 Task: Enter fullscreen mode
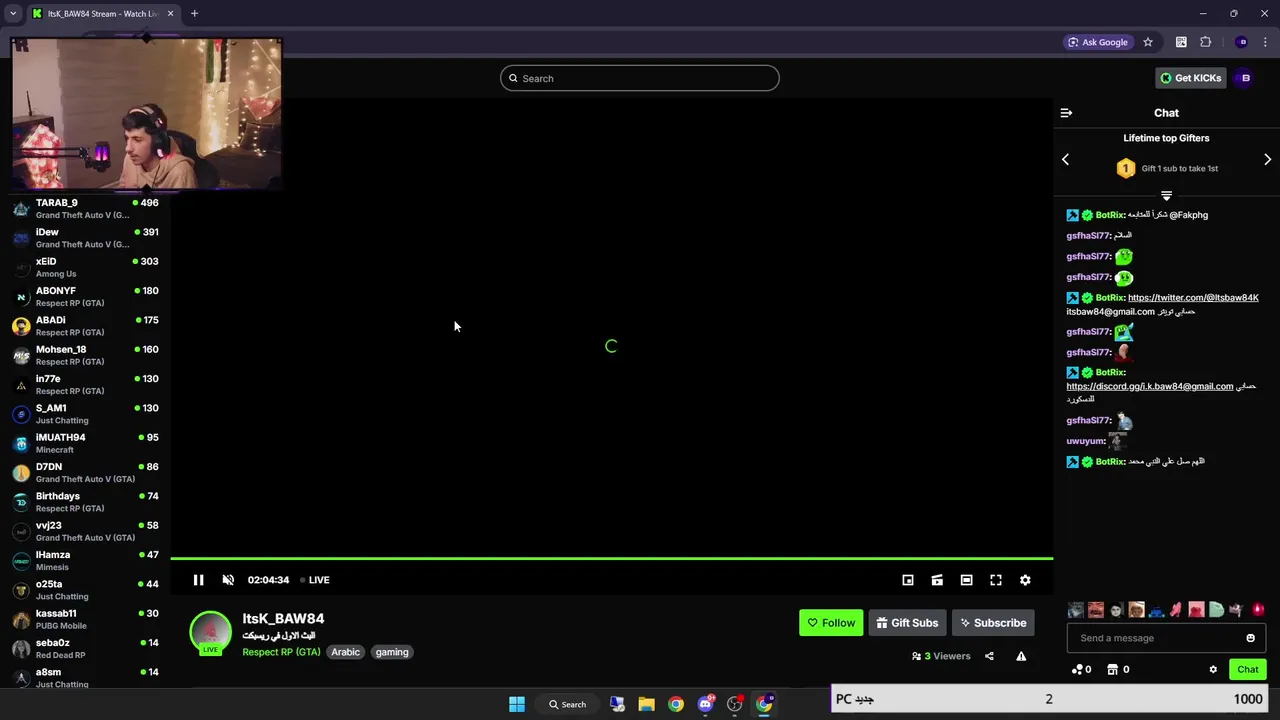pos(996,580)
